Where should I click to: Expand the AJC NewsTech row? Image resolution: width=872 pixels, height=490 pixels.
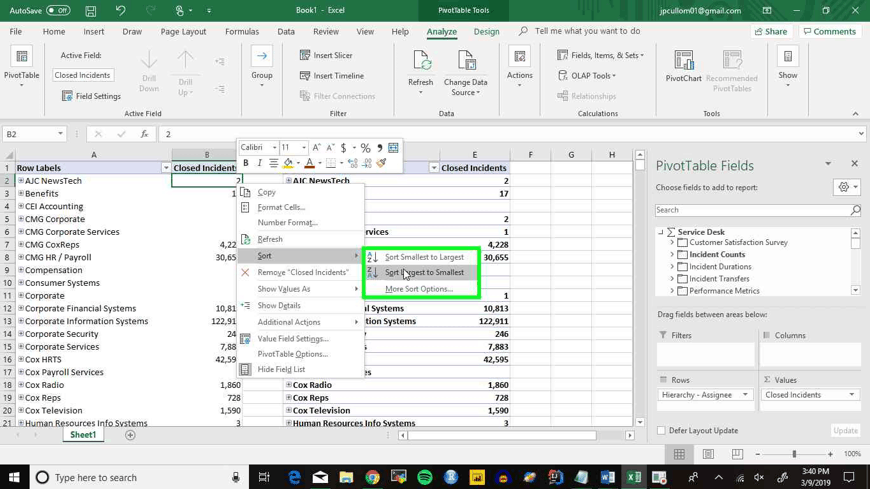[21, 180]
